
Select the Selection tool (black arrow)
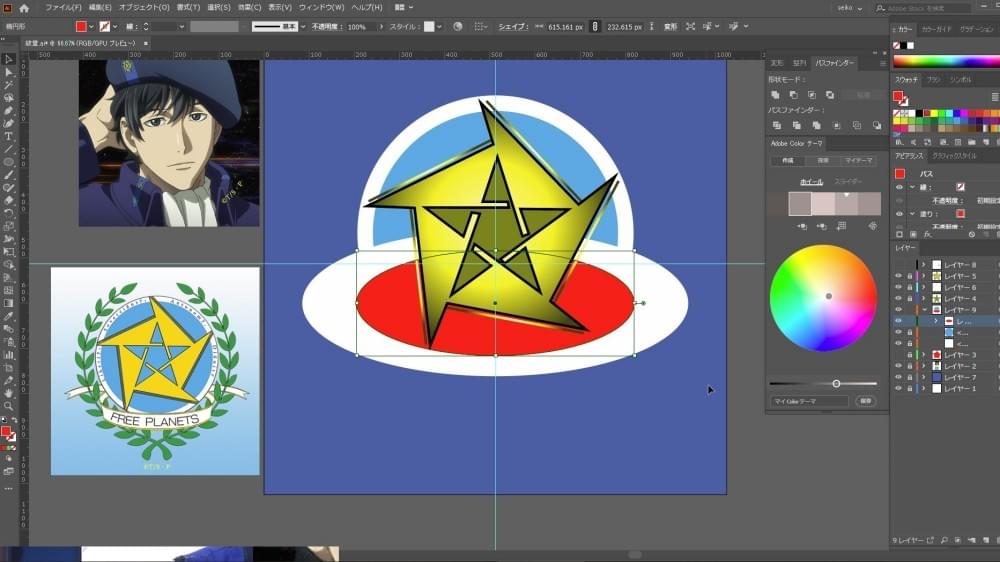(x=8, y=59)
